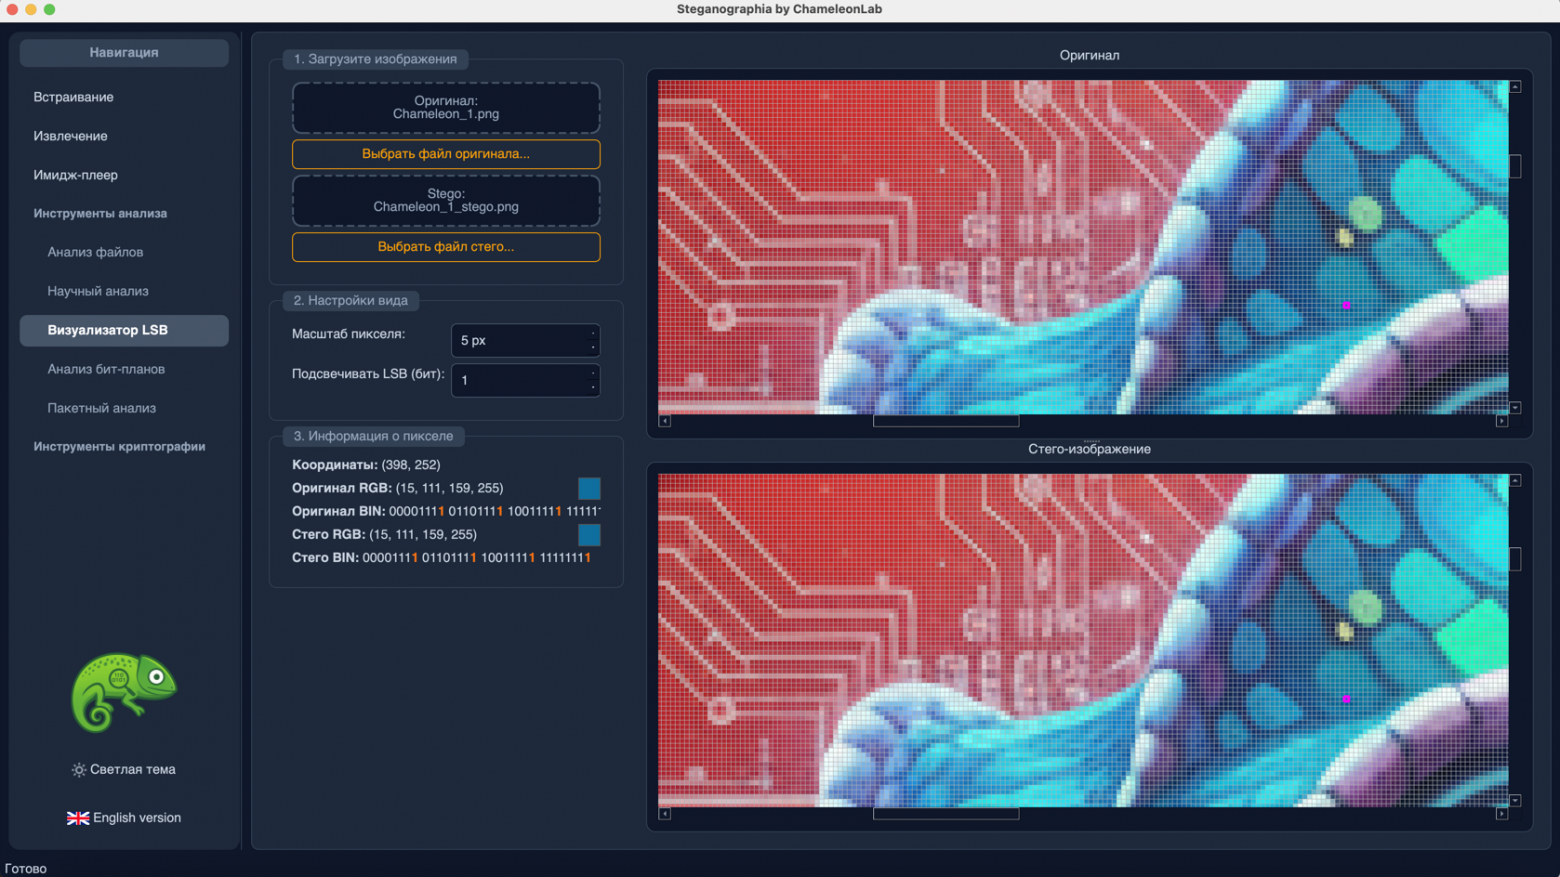Increase the Подсвечивать LSB bit value

(x=594, y=375)
